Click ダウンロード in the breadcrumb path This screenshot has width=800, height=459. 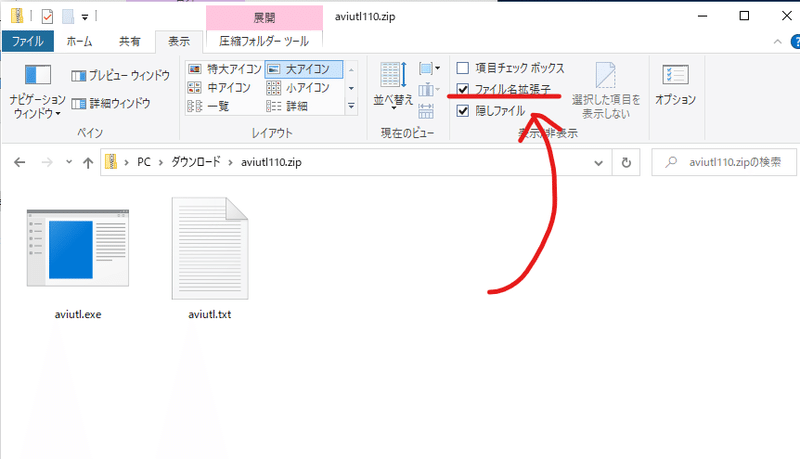(195, 162)
